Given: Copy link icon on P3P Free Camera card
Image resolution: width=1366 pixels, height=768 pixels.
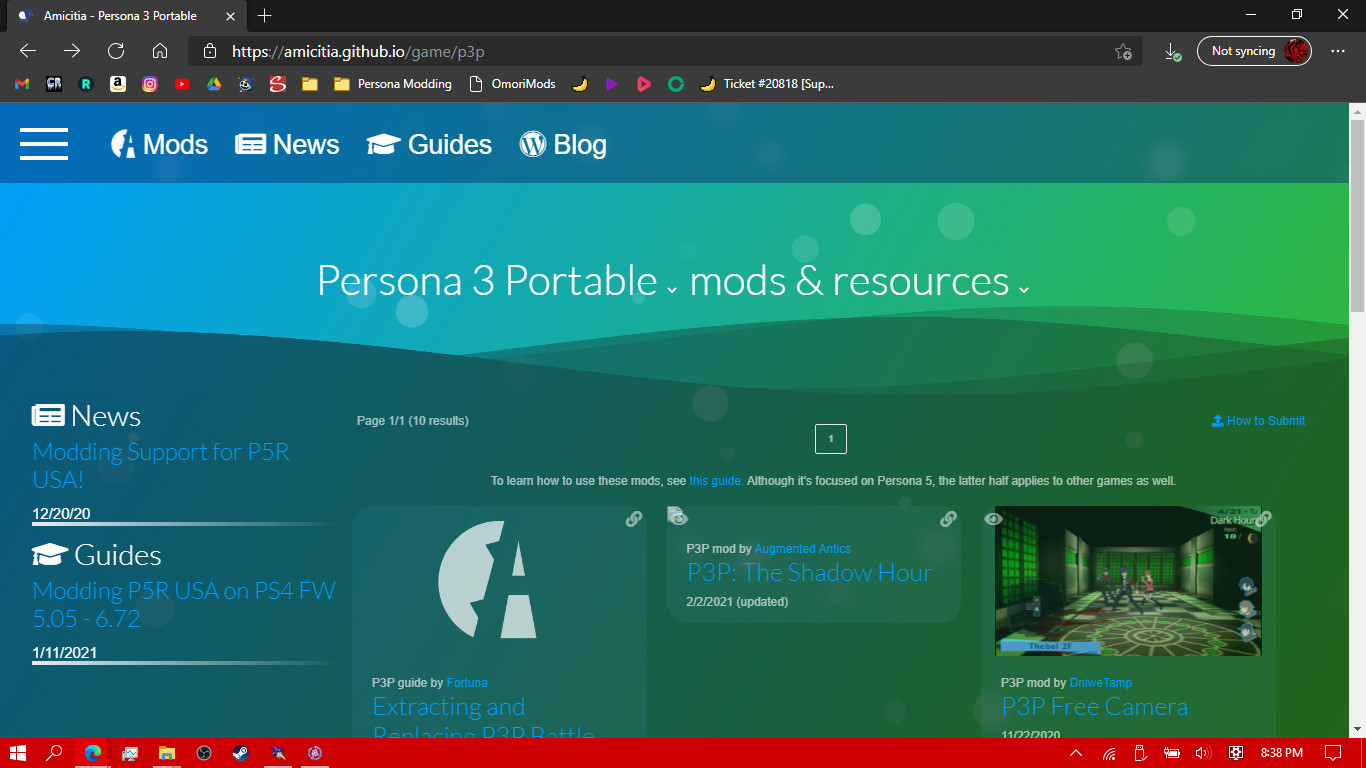Looking at the screenshot, I should 1263,519.
